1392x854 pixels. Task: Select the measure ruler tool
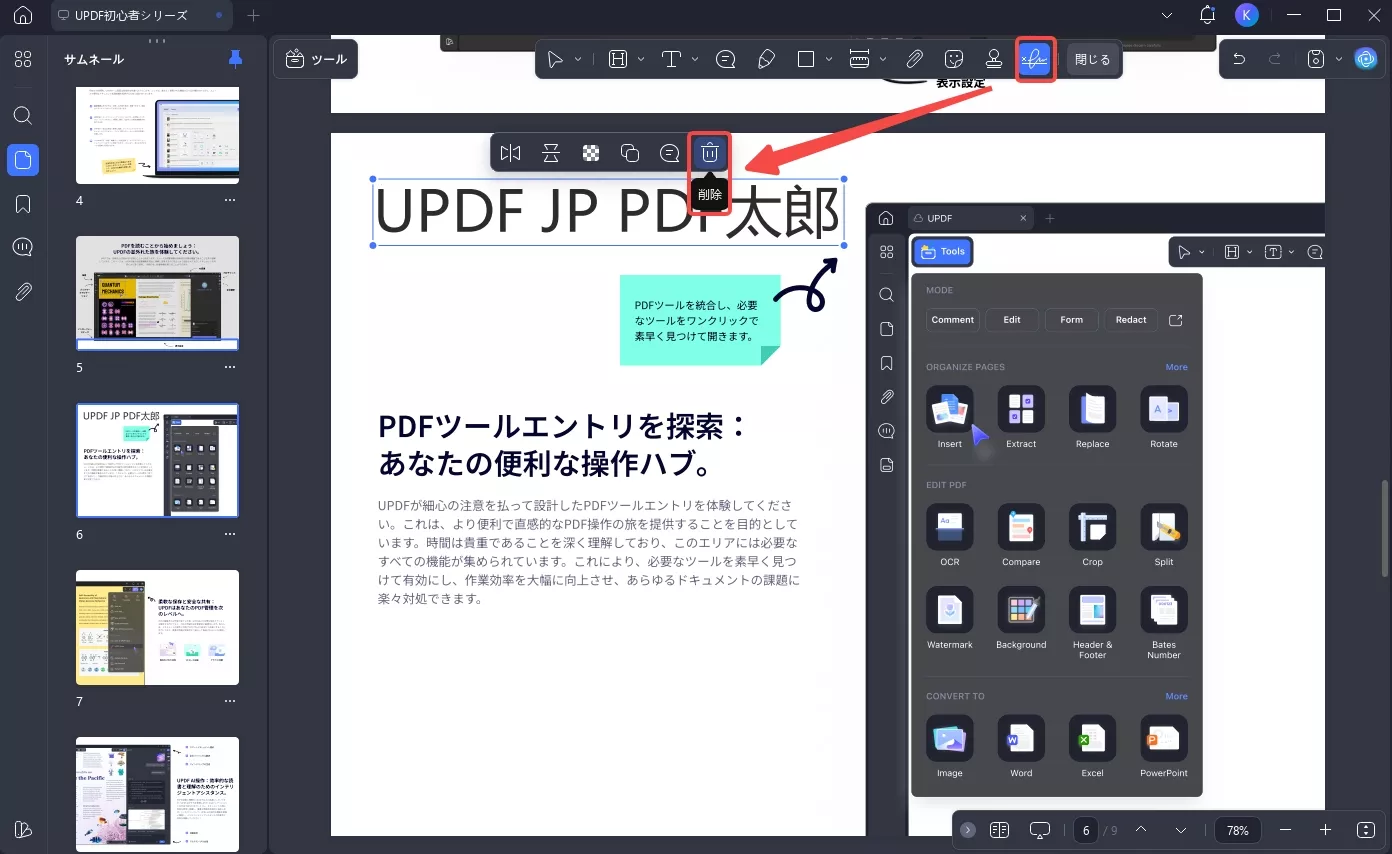click(859, 60)
